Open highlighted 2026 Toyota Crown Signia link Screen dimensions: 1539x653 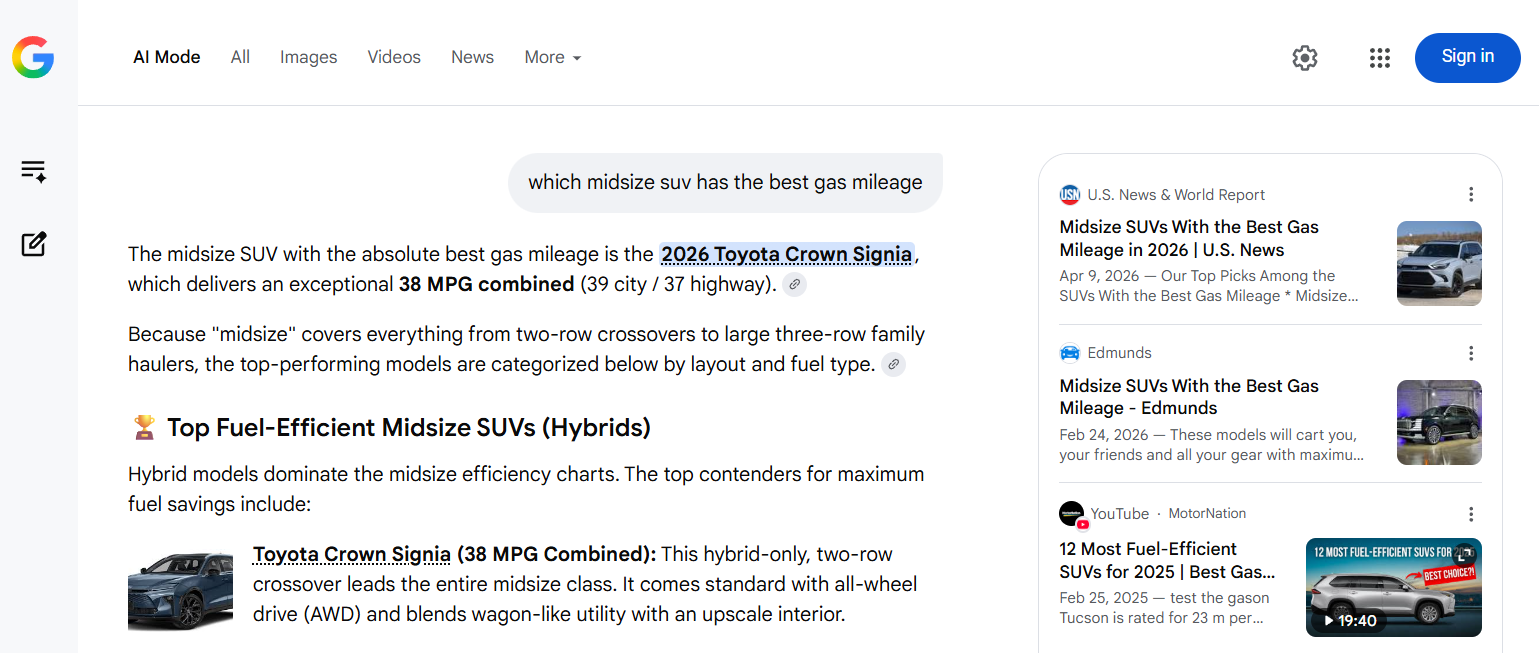point(786,254)
